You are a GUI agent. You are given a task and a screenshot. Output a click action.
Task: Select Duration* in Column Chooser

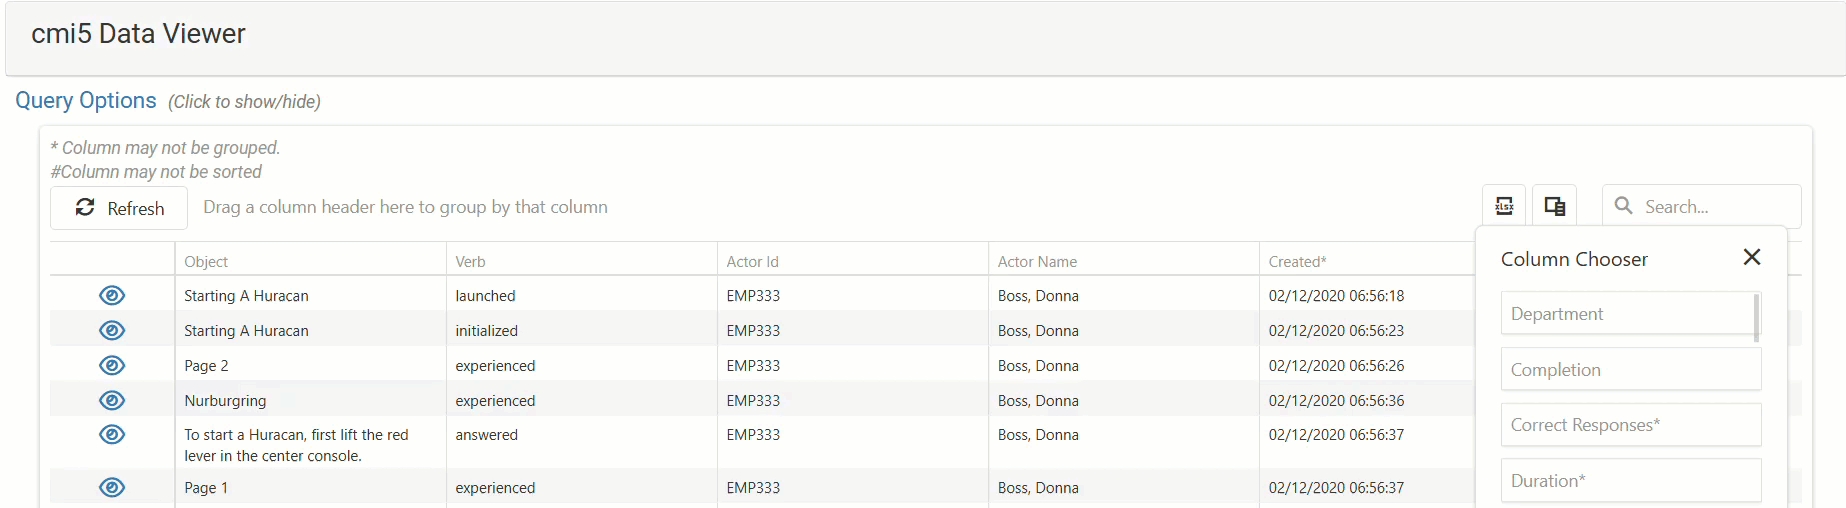pos(1631,480)
